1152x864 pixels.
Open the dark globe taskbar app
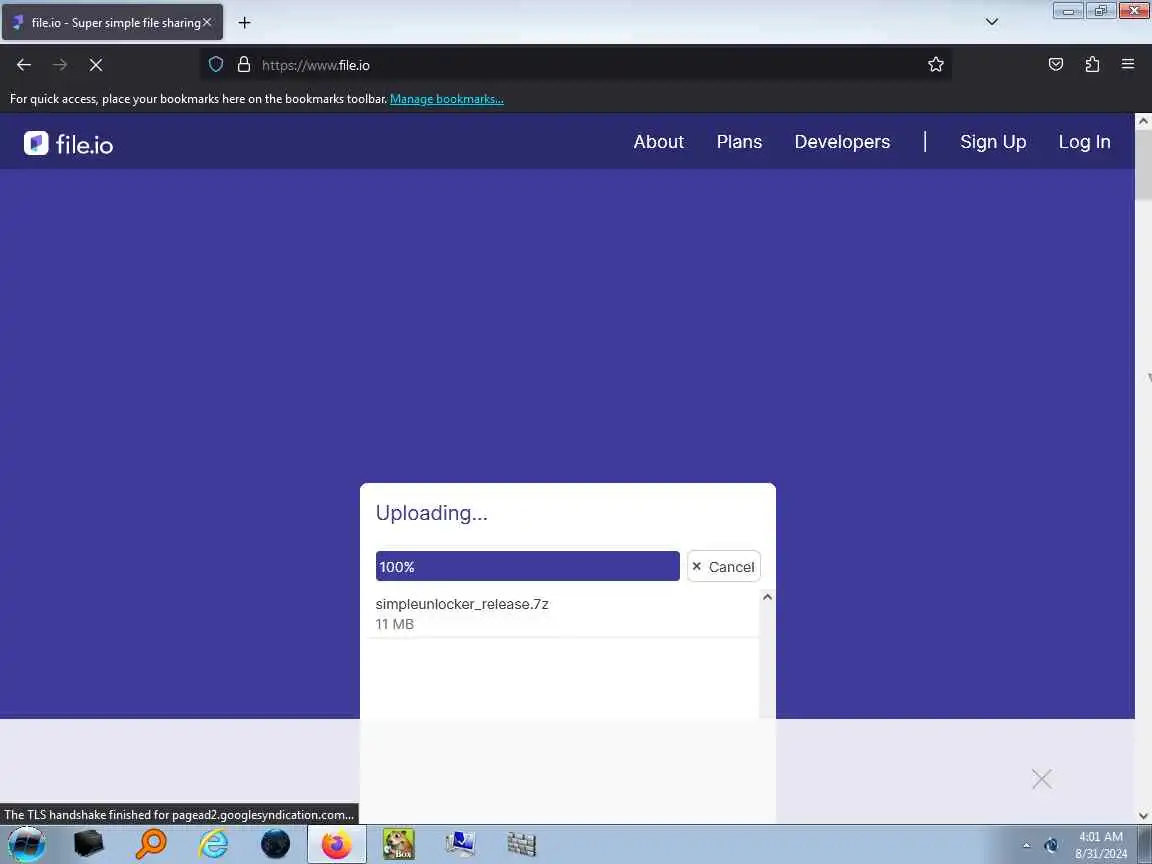276,844
